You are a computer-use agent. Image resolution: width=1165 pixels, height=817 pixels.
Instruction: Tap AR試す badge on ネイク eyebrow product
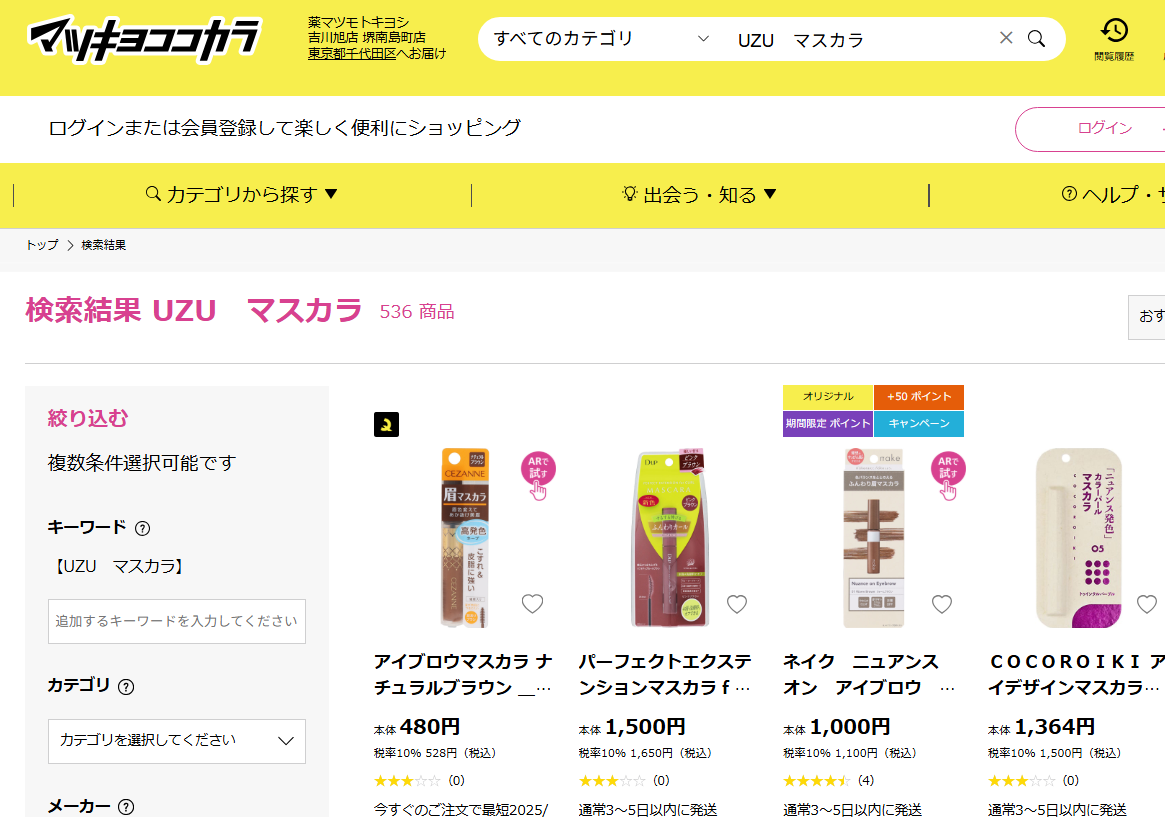[948, 475]
